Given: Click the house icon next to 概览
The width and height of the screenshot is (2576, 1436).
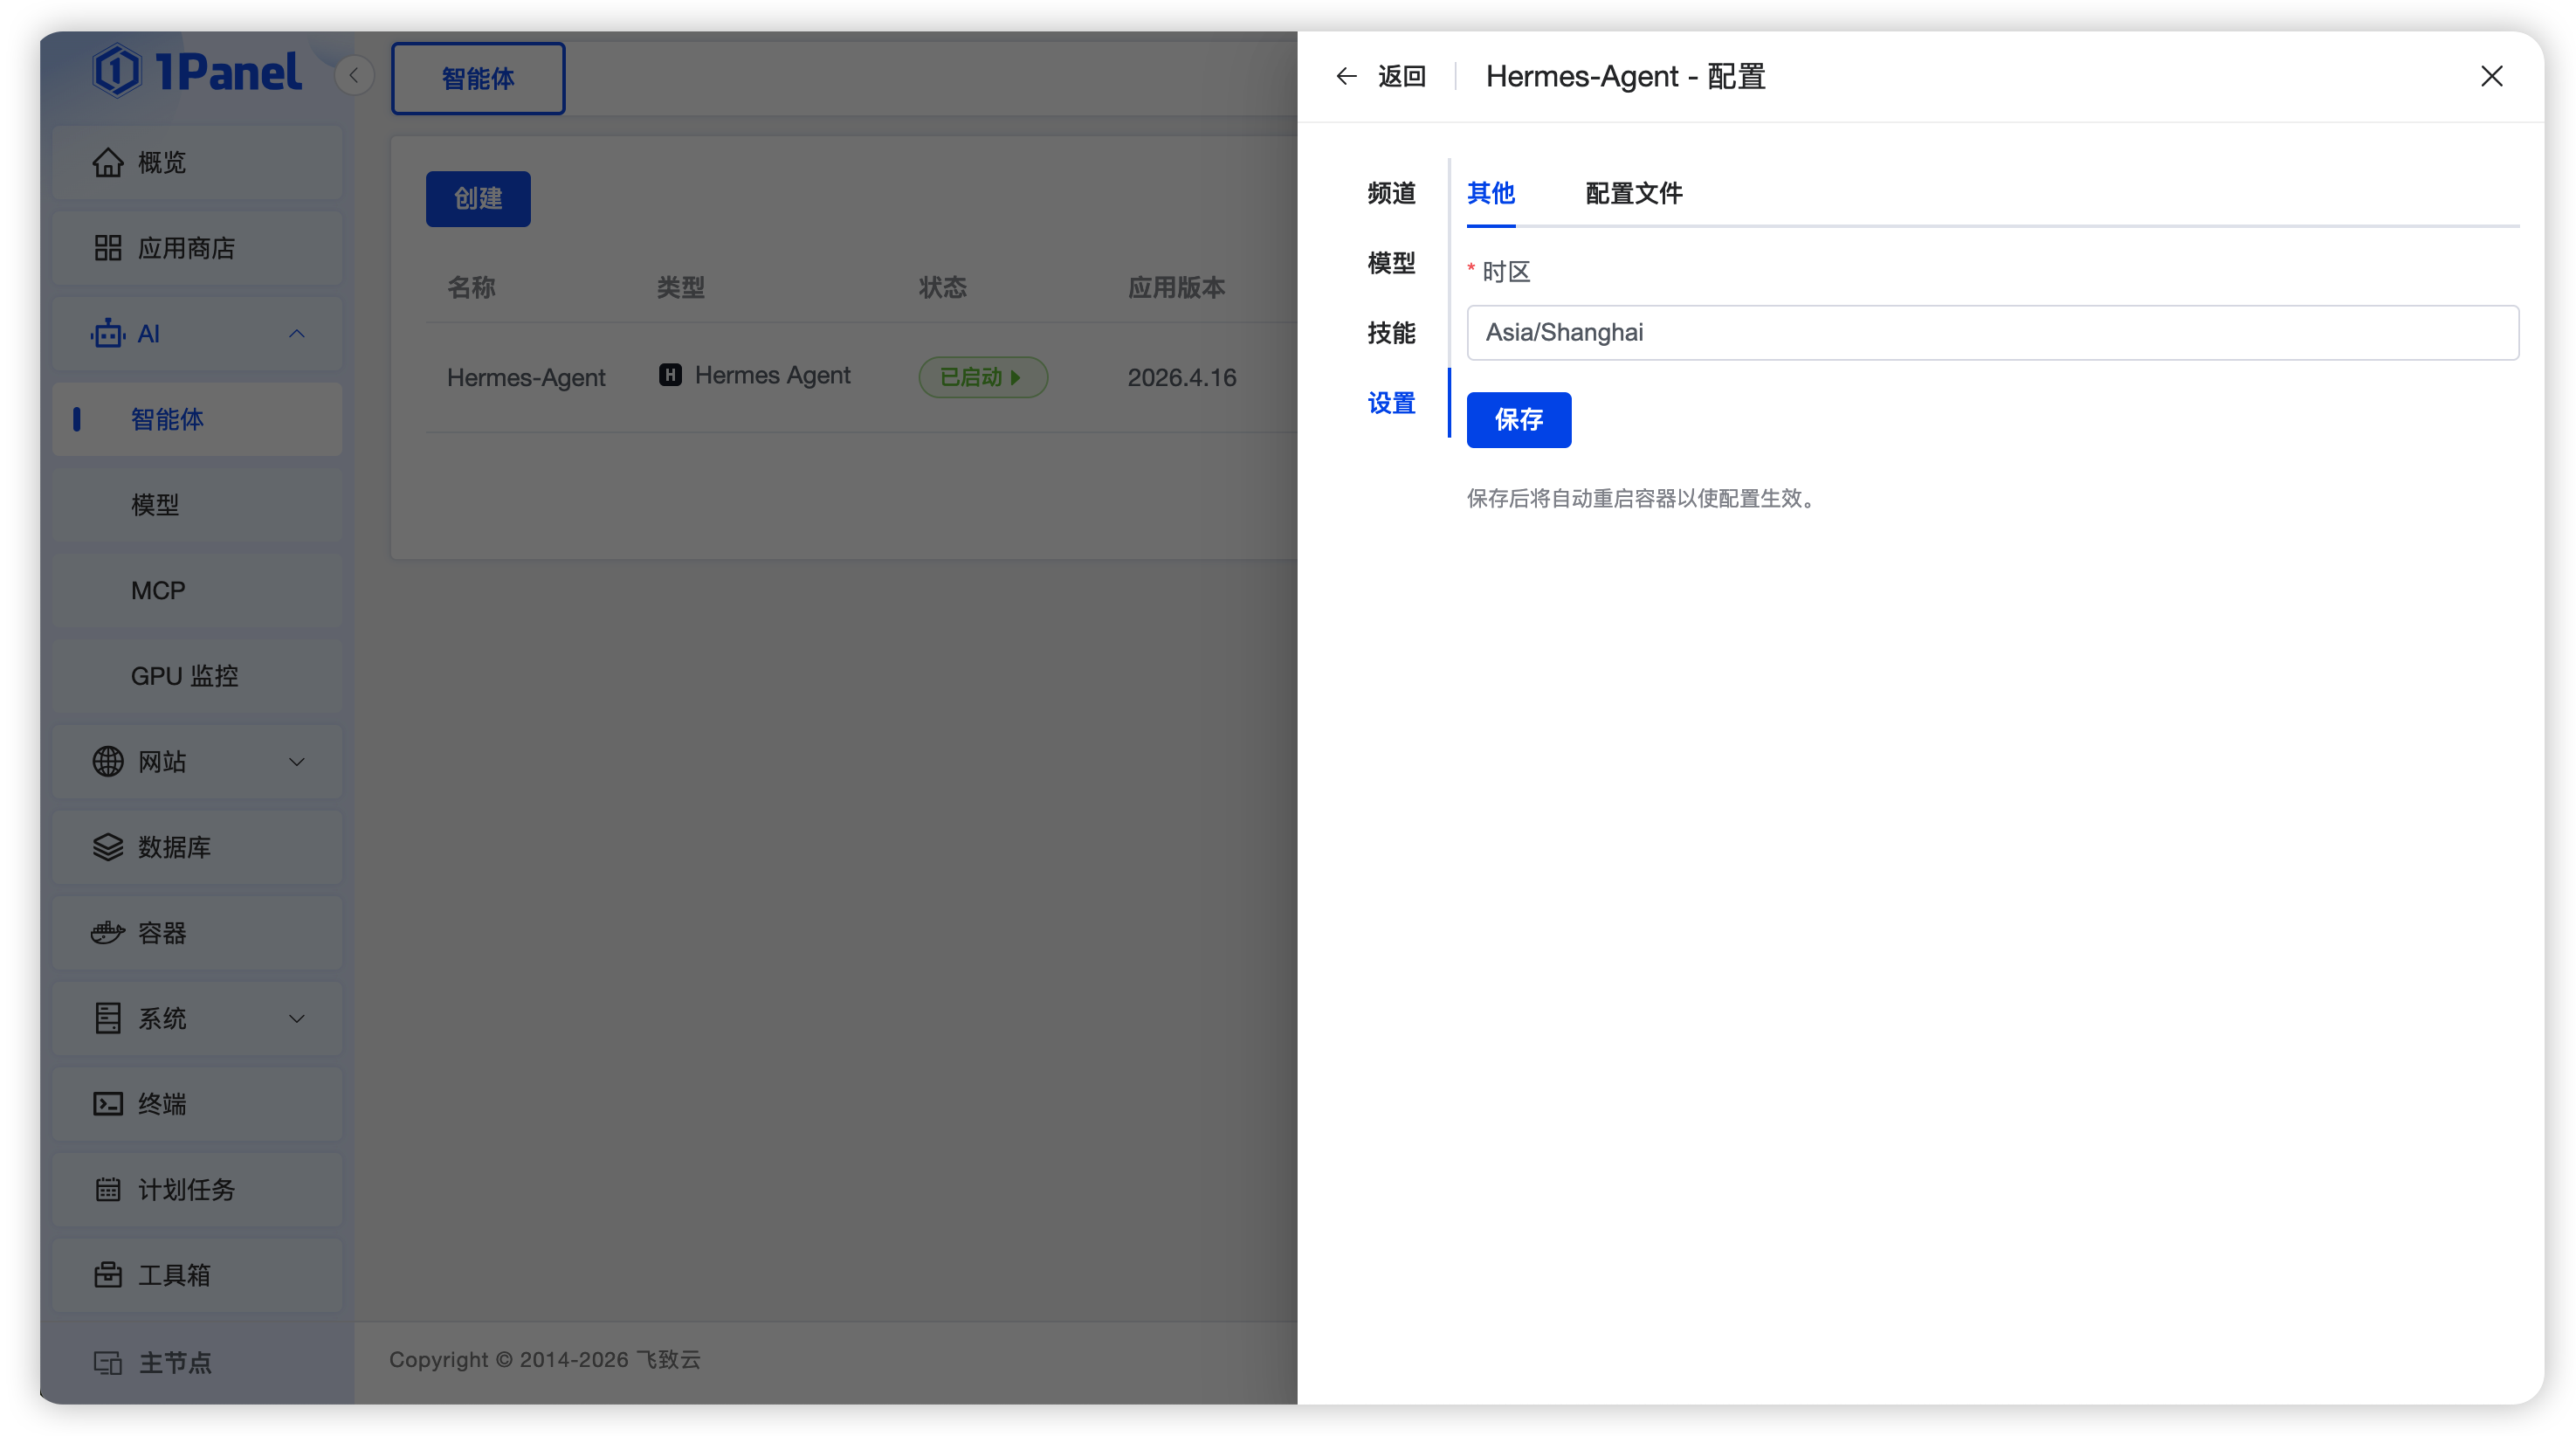Looking at the screenshot, I should click(x=108, y=162).
